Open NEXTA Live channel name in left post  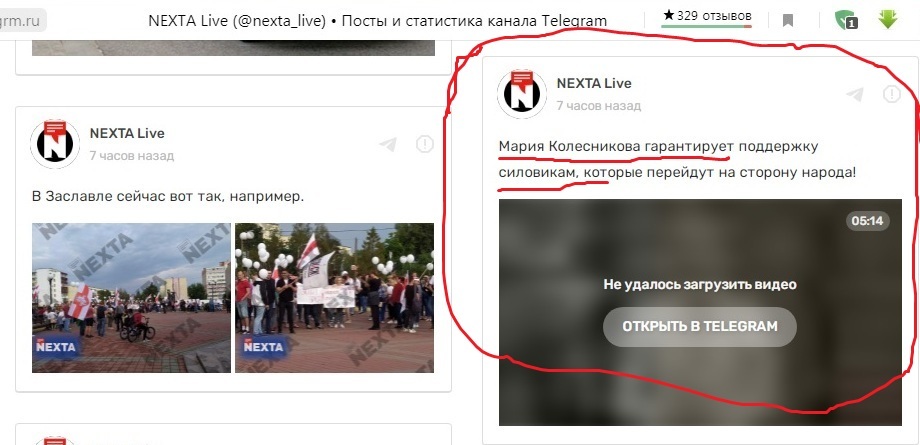tap(127, 133)
